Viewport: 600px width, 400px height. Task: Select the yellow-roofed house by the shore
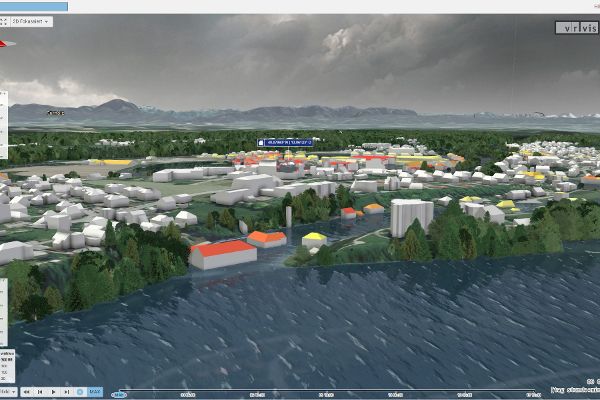coord(314,238)
